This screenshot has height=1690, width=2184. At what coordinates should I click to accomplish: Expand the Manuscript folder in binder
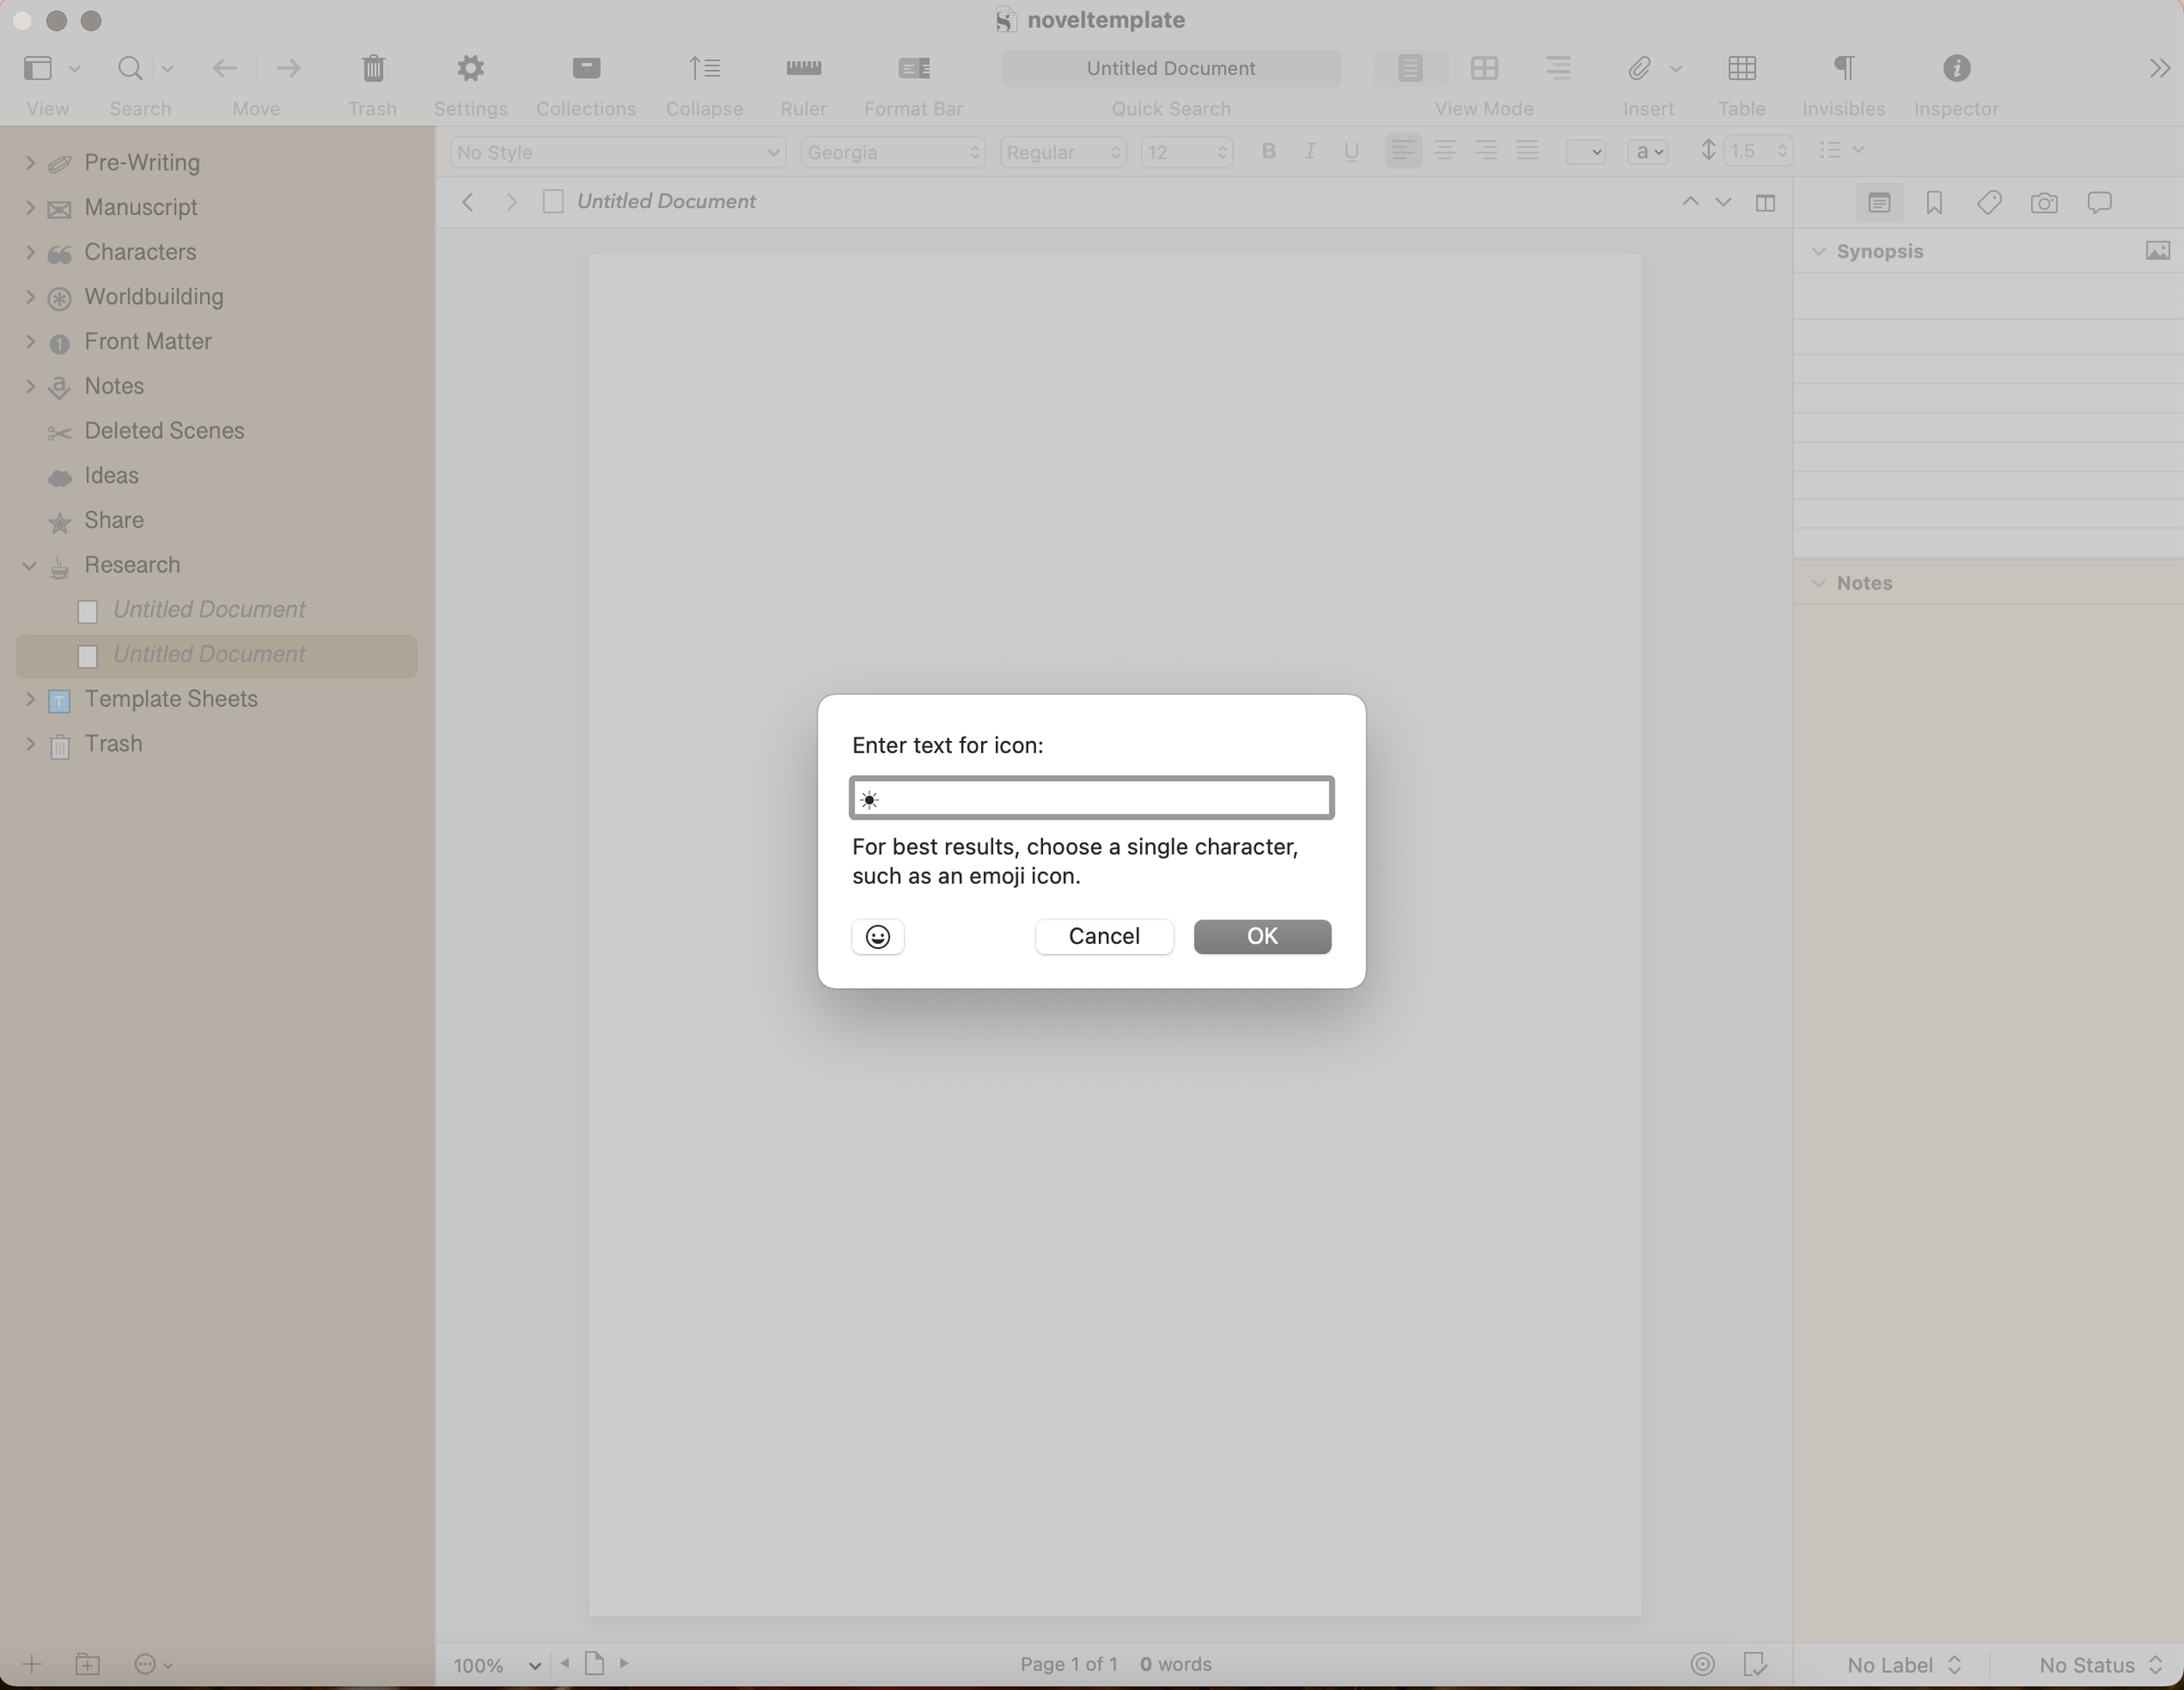tap(29, 207)
